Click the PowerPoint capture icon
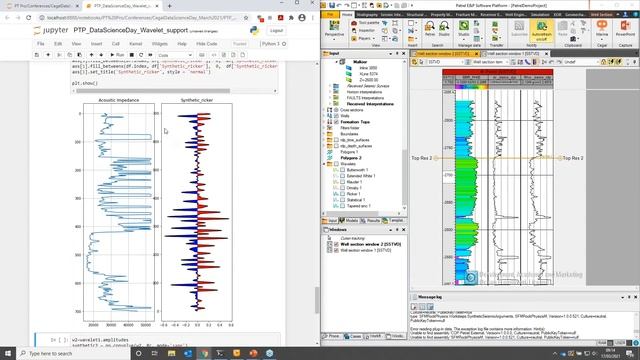640x360 pixels. (625, 29)
